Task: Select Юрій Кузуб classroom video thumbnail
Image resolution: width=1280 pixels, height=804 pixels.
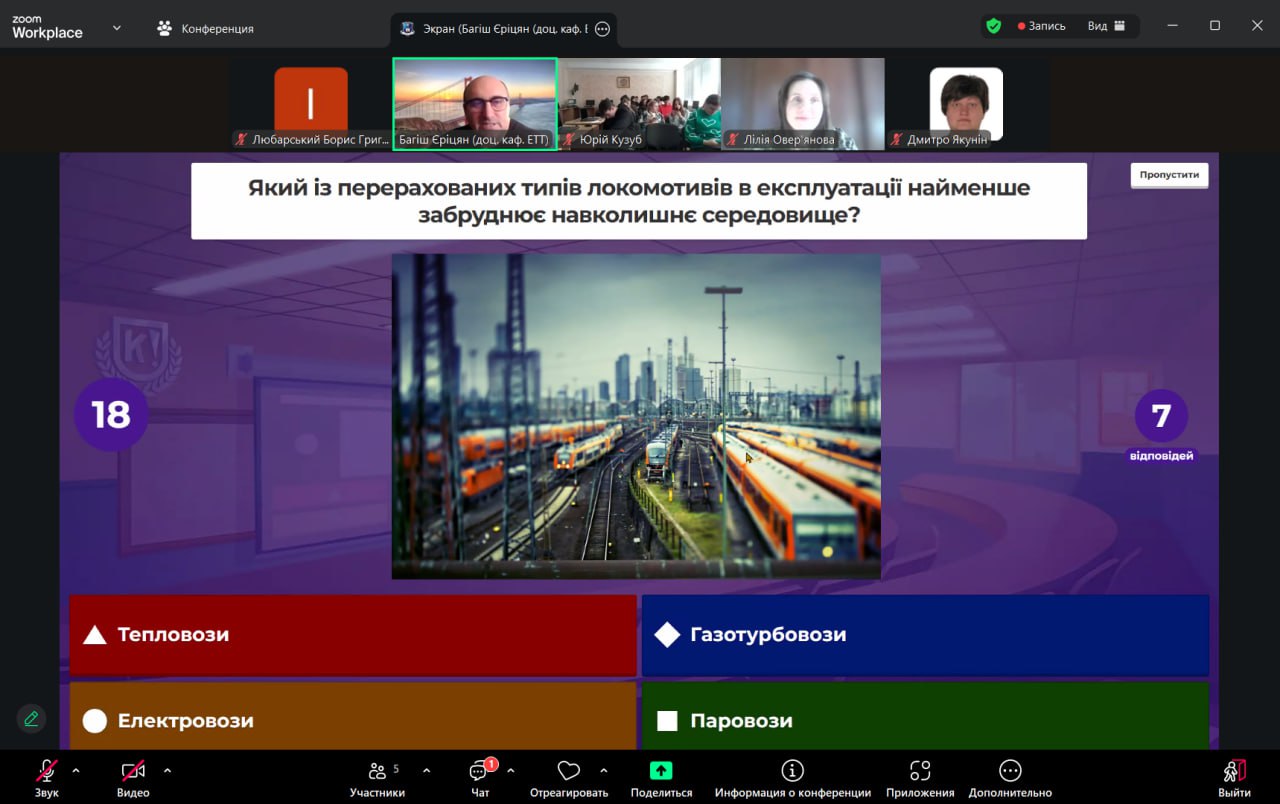Action: pos(639,104)
